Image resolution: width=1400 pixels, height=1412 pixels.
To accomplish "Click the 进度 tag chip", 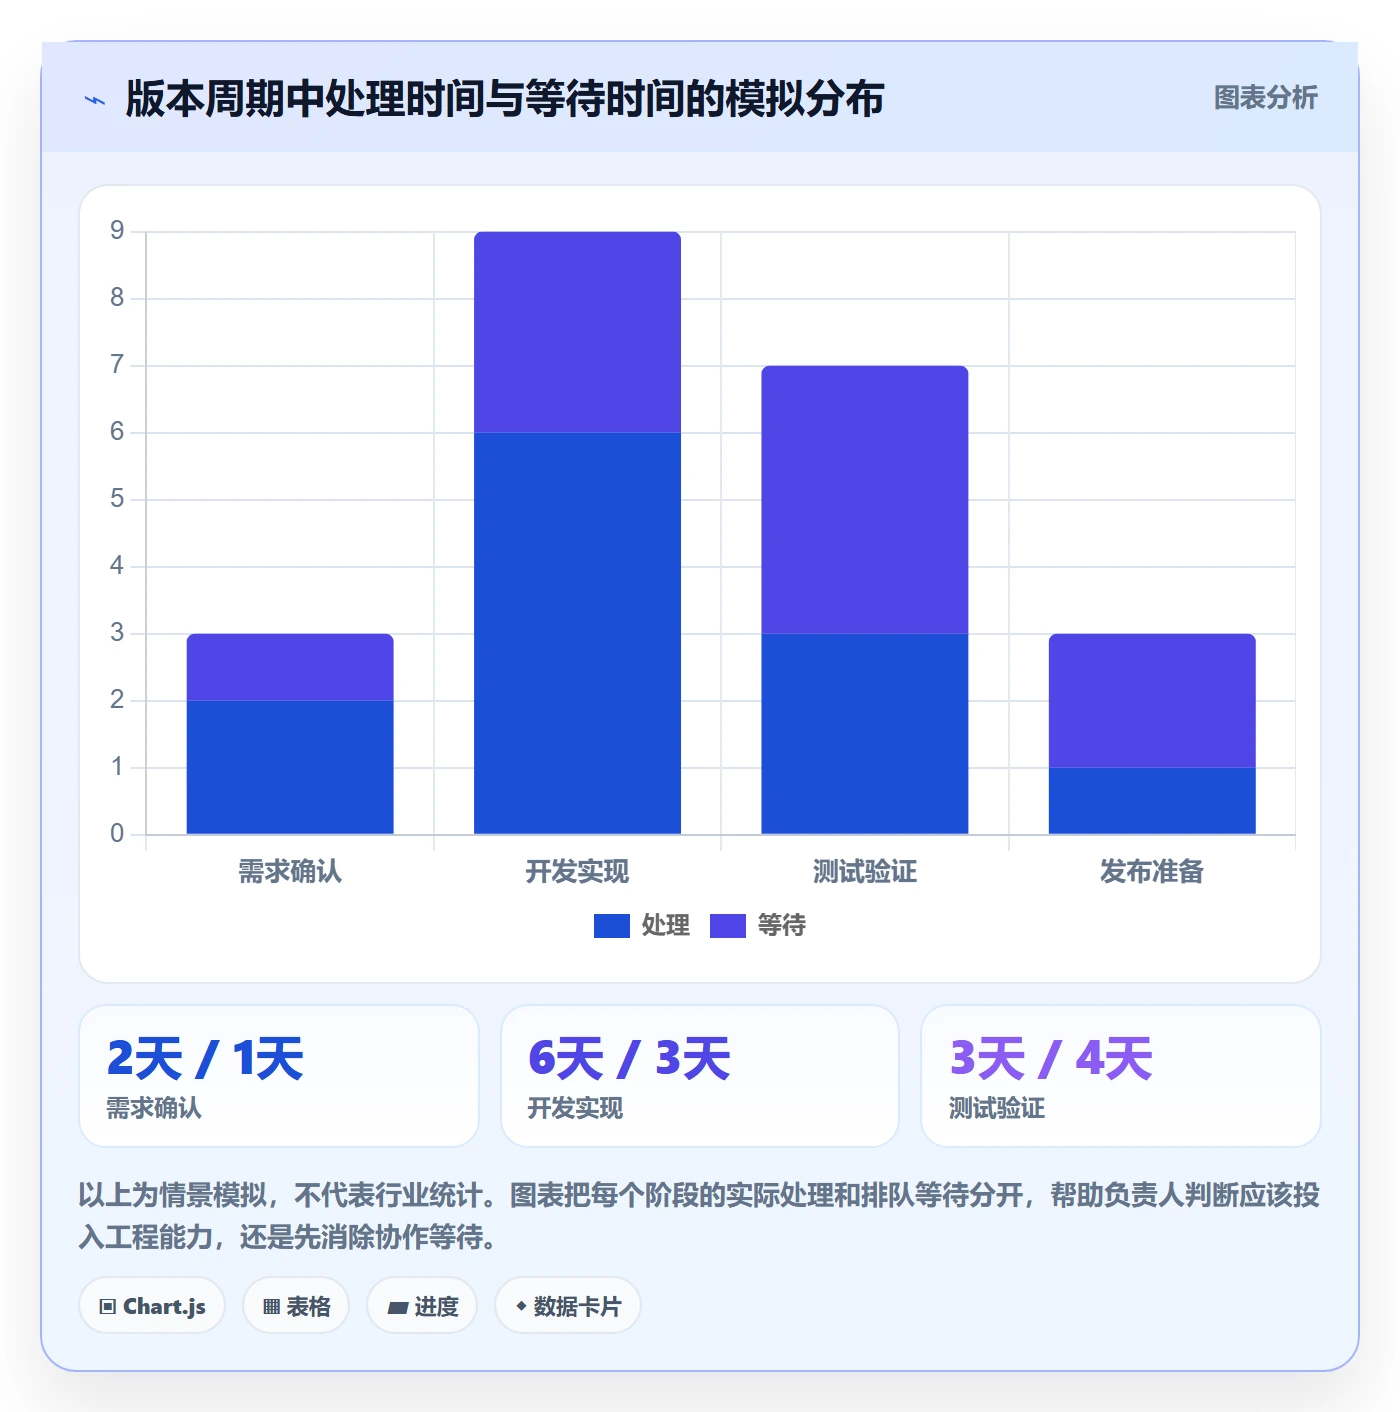I will 422,1306.
